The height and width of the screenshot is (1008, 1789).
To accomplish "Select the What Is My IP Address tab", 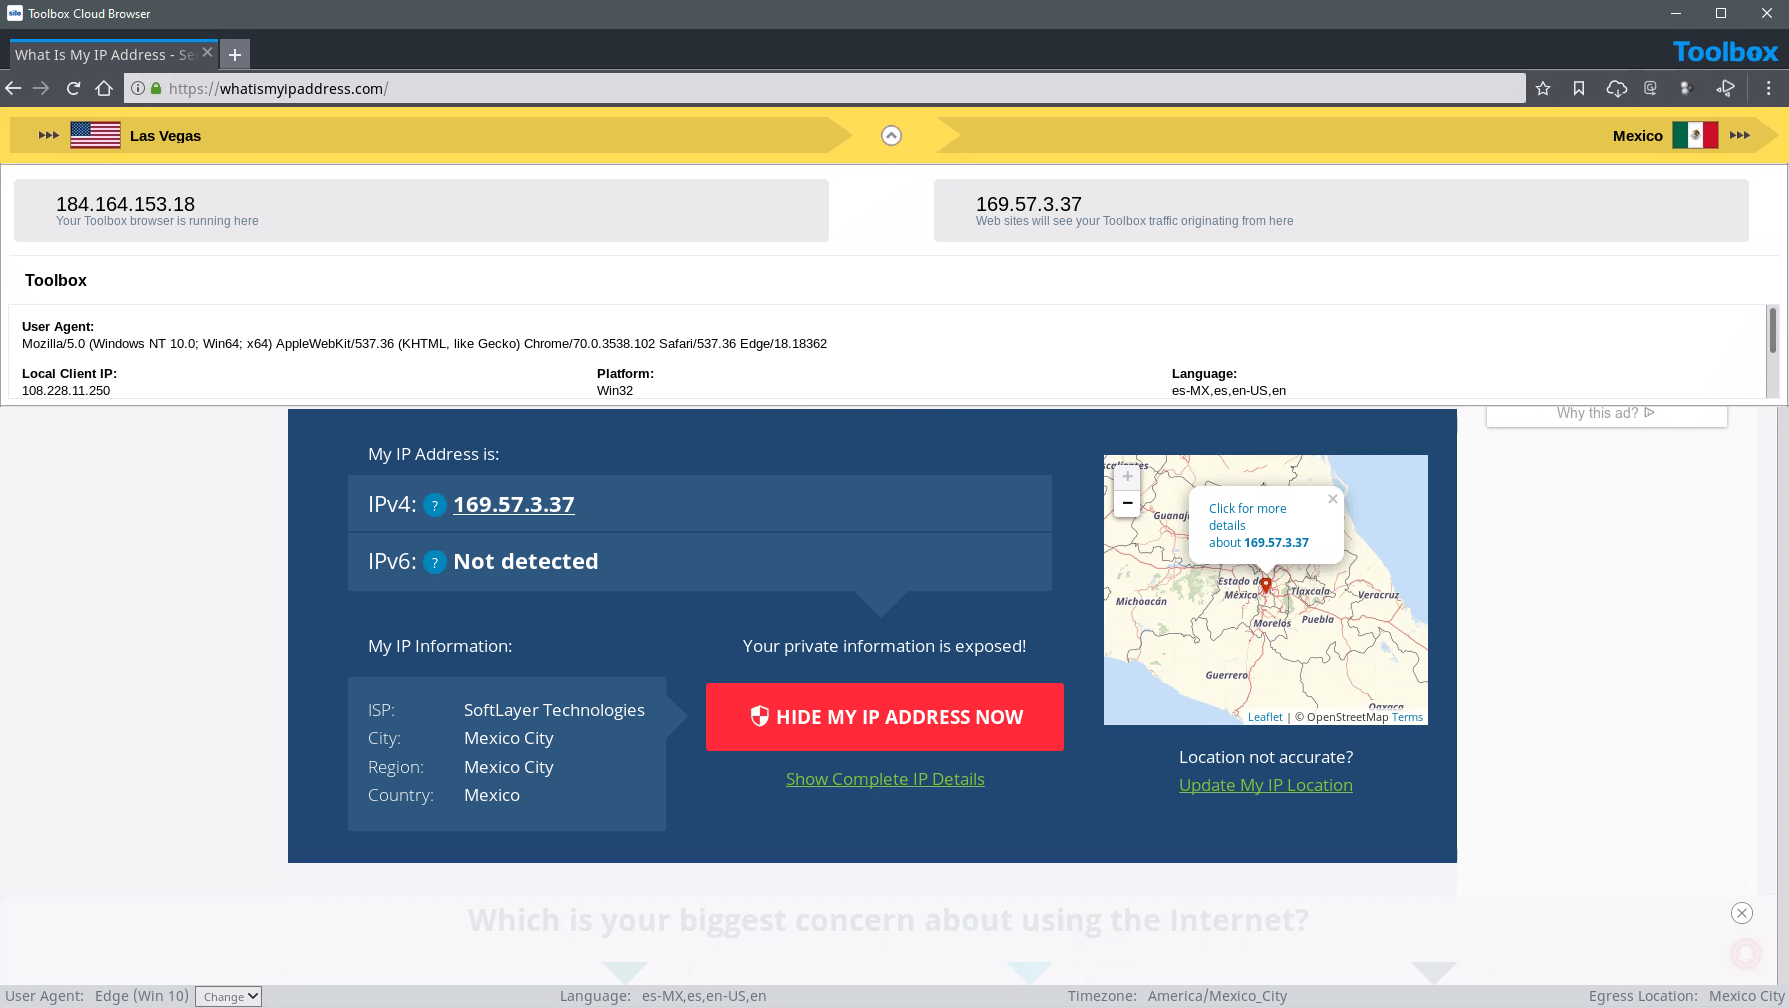I will (x=104, y=54).
